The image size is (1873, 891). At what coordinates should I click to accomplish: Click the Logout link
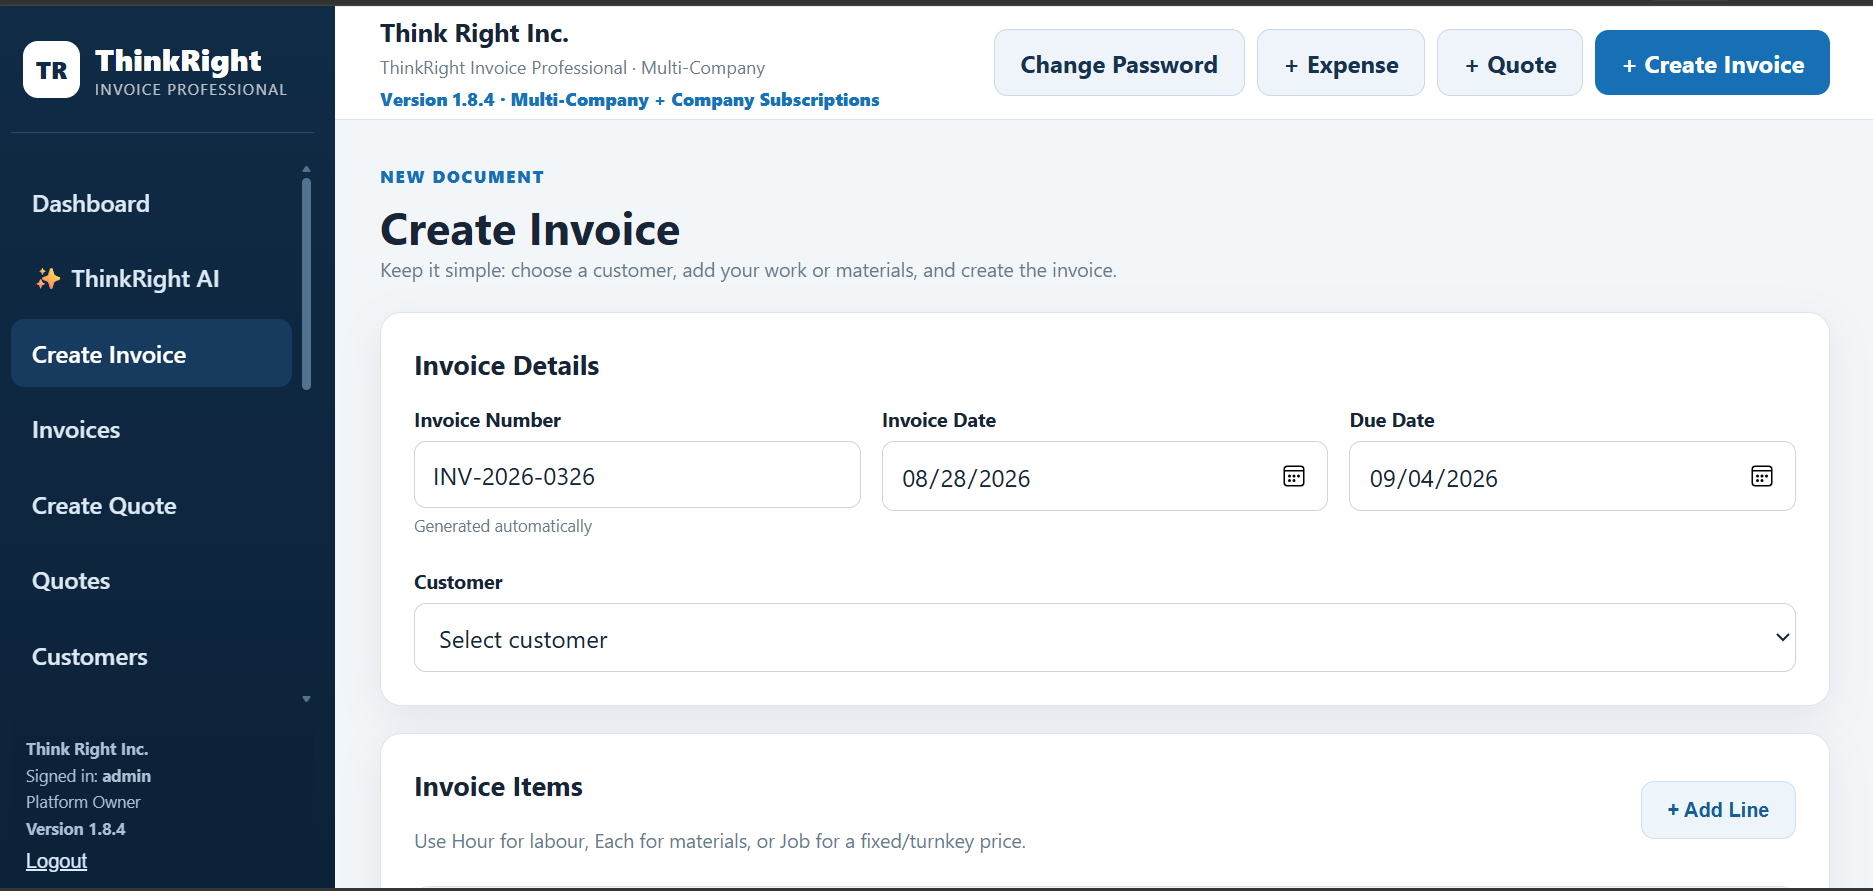(57, 861)
